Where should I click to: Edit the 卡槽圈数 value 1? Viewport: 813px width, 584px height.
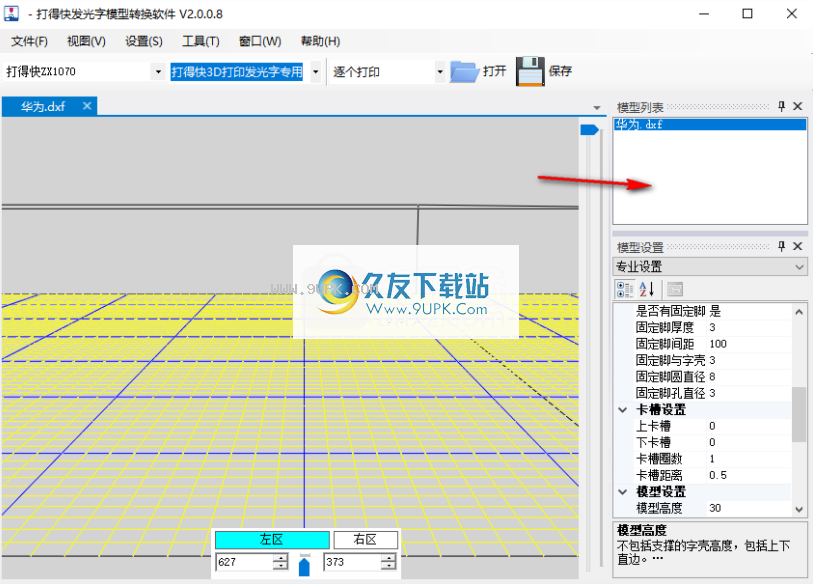[x=749, y=458]
